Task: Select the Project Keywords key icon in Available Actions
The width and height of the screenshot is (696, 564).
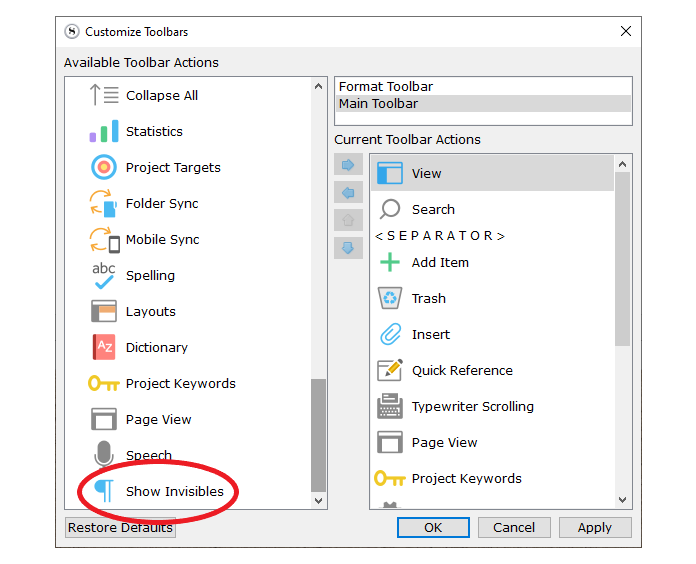Action: point(104,383)
